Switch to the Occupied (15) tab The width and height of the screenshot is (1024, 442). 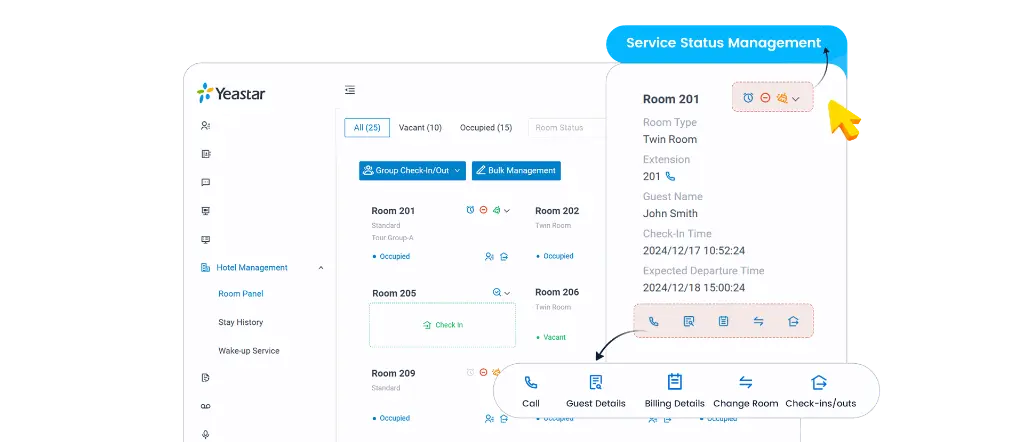tap(486, 128)
